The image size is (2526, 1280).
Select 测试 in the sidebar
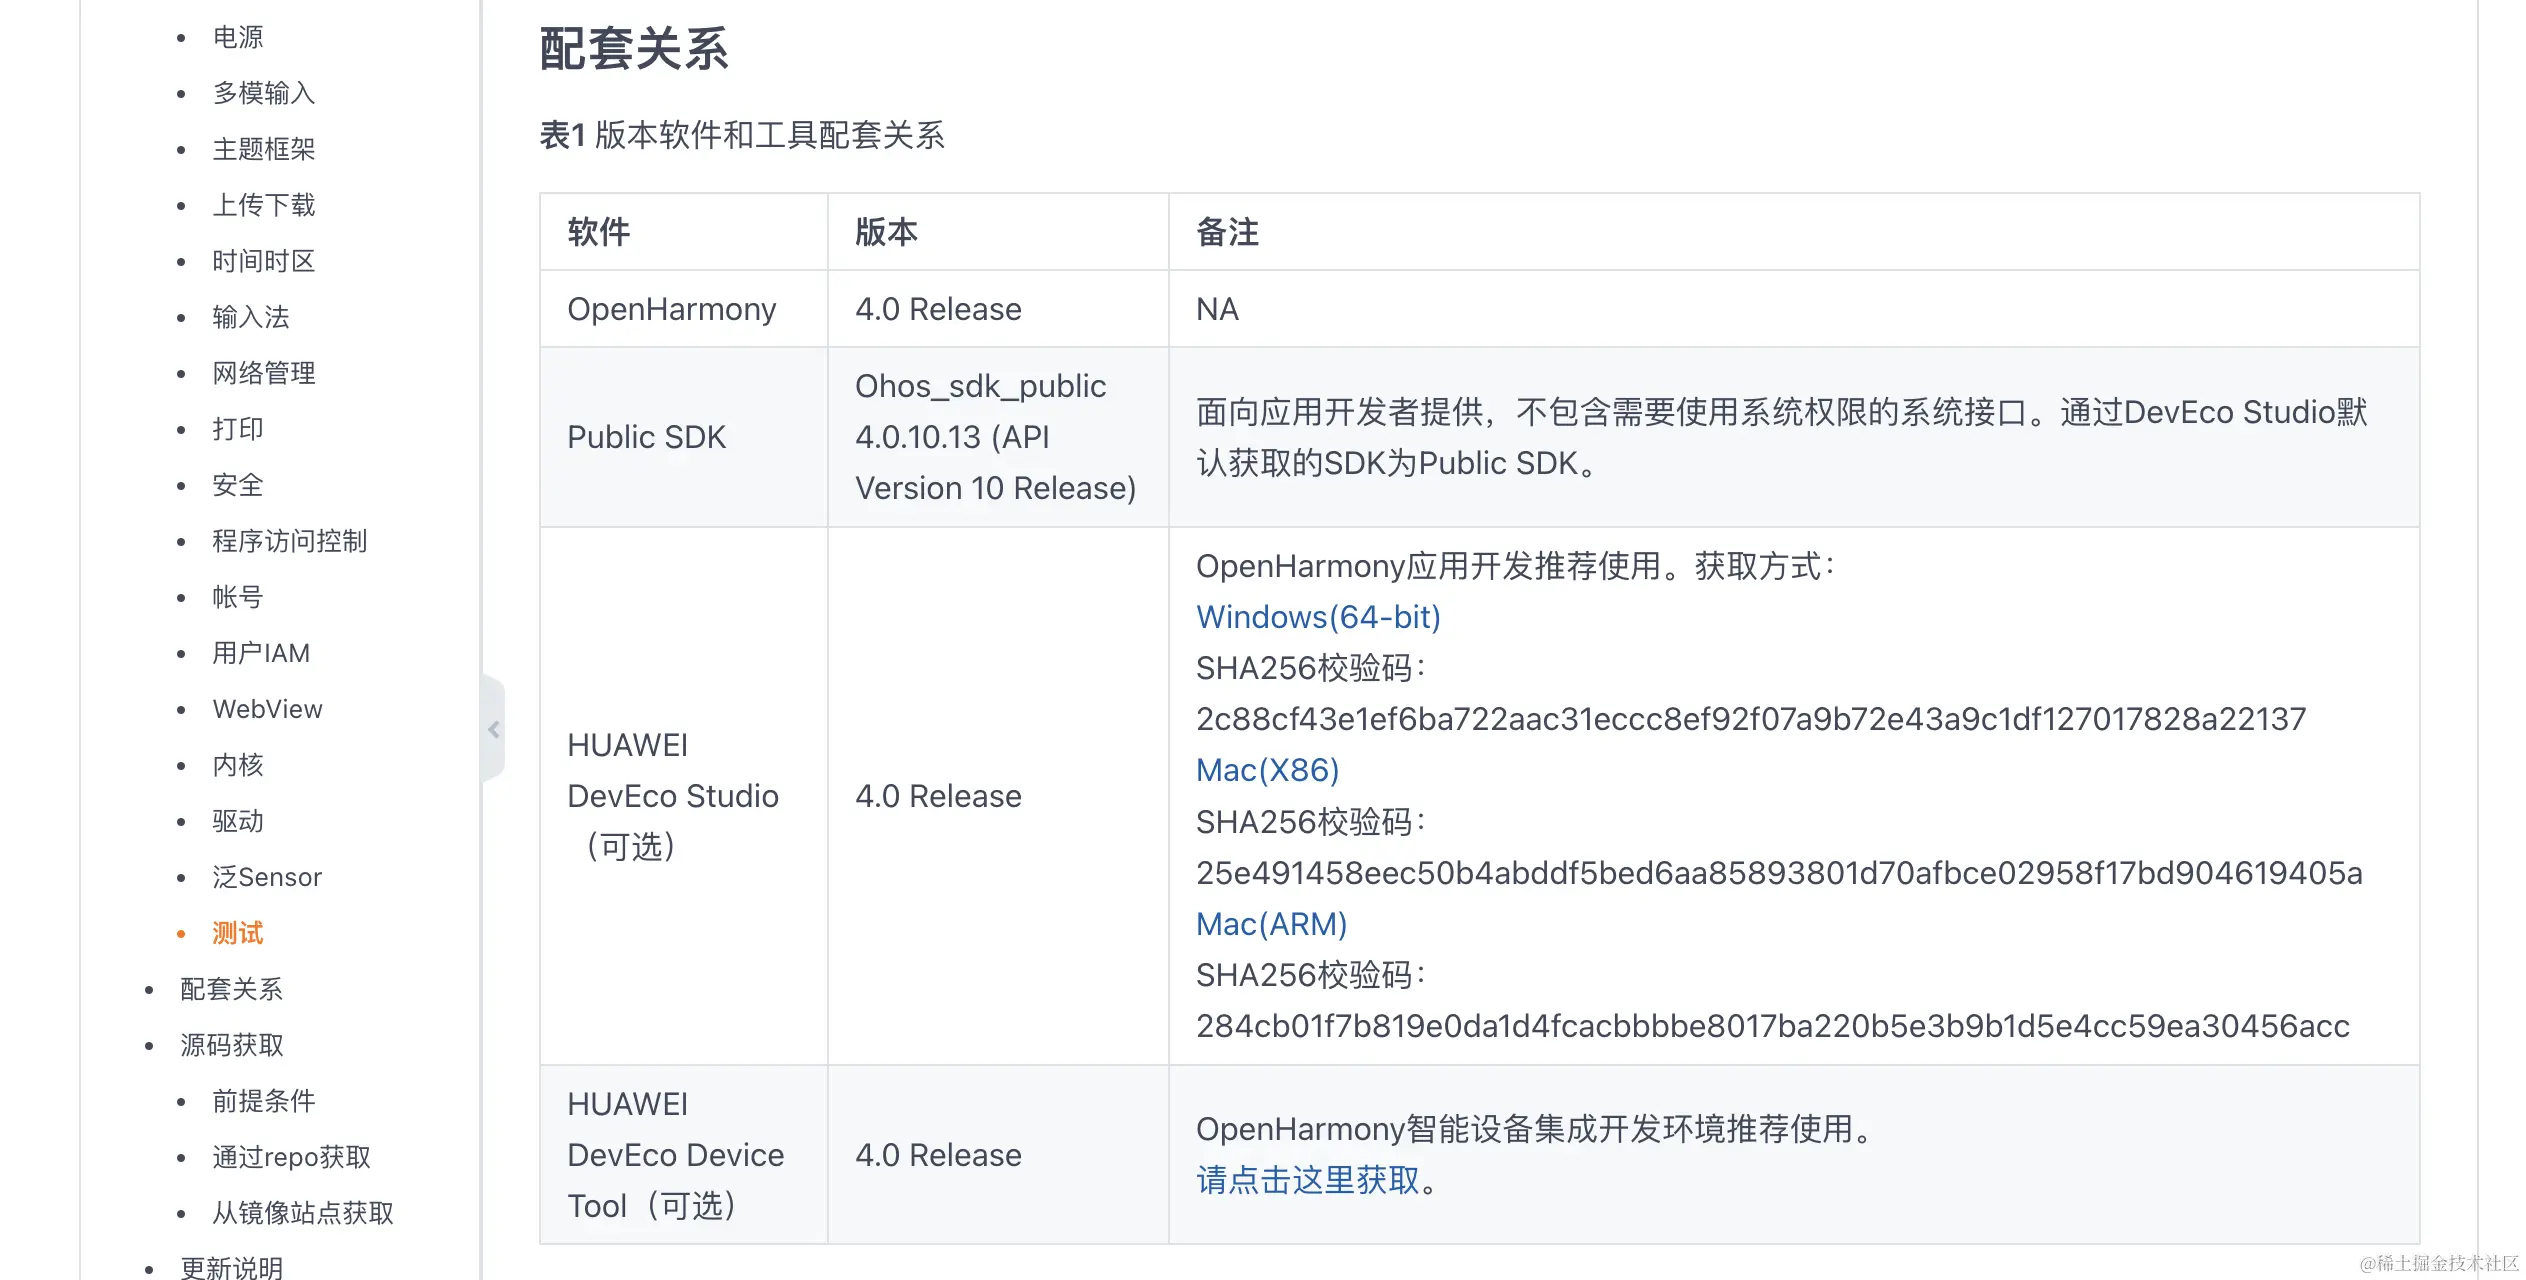pos(238,933)
